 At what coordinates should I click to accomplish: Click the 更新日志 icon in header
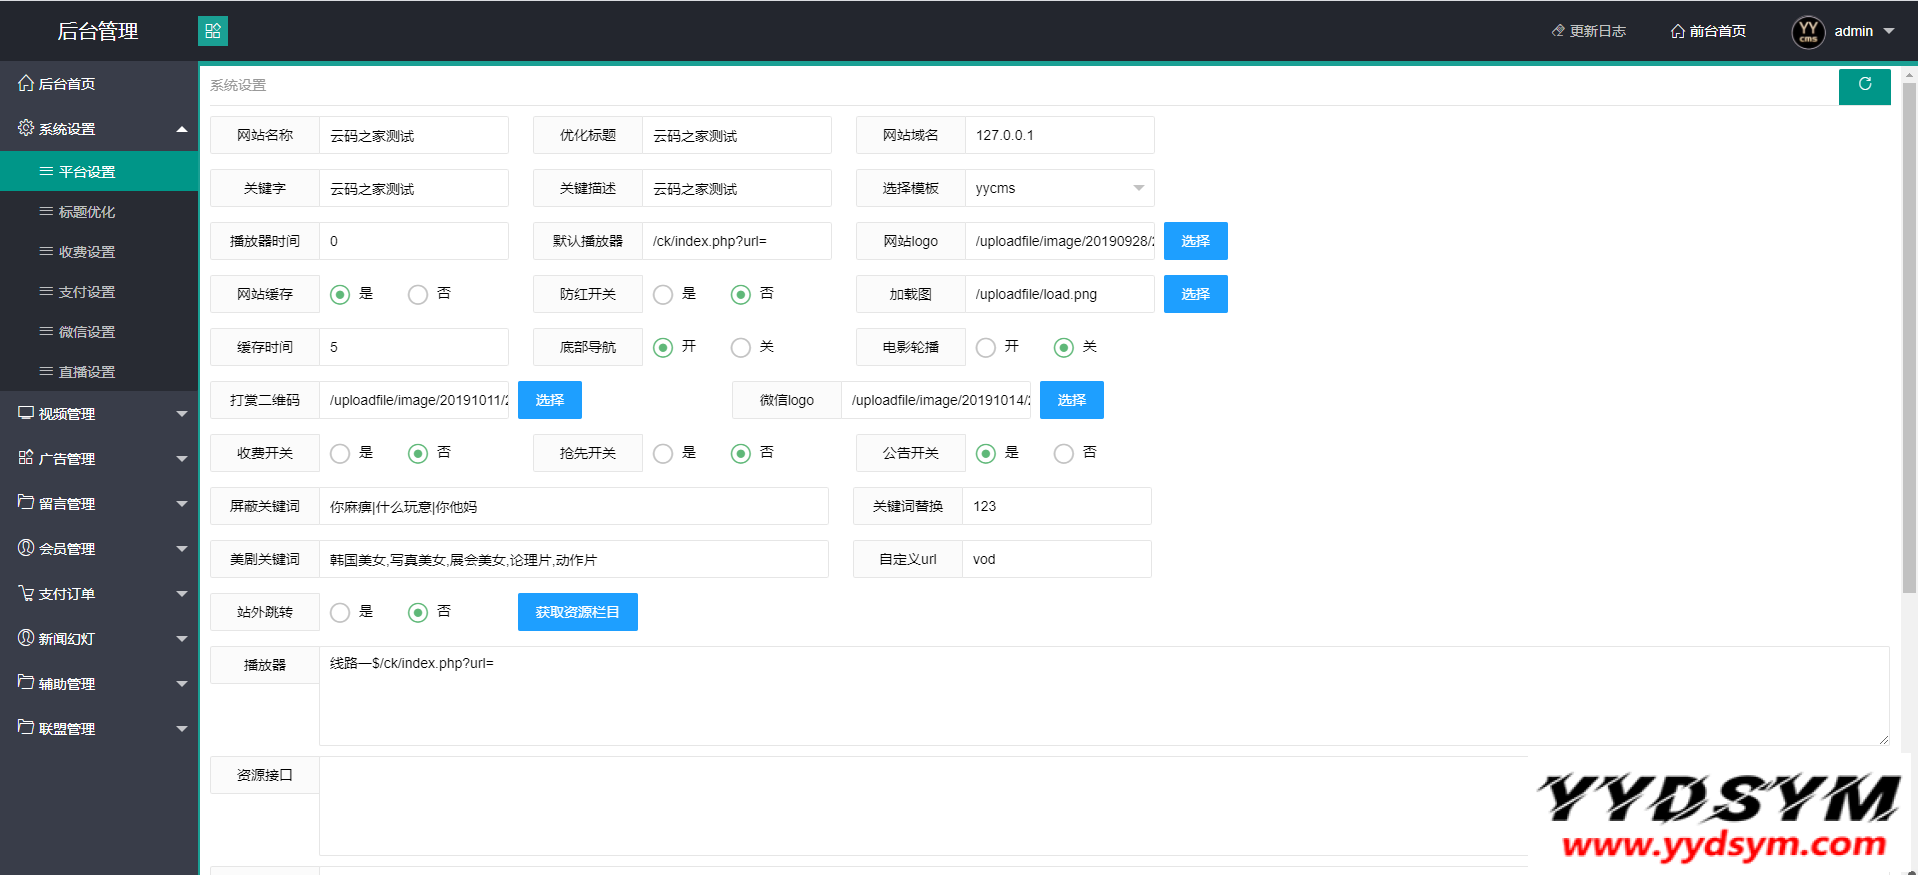(x=1558, y=31)
